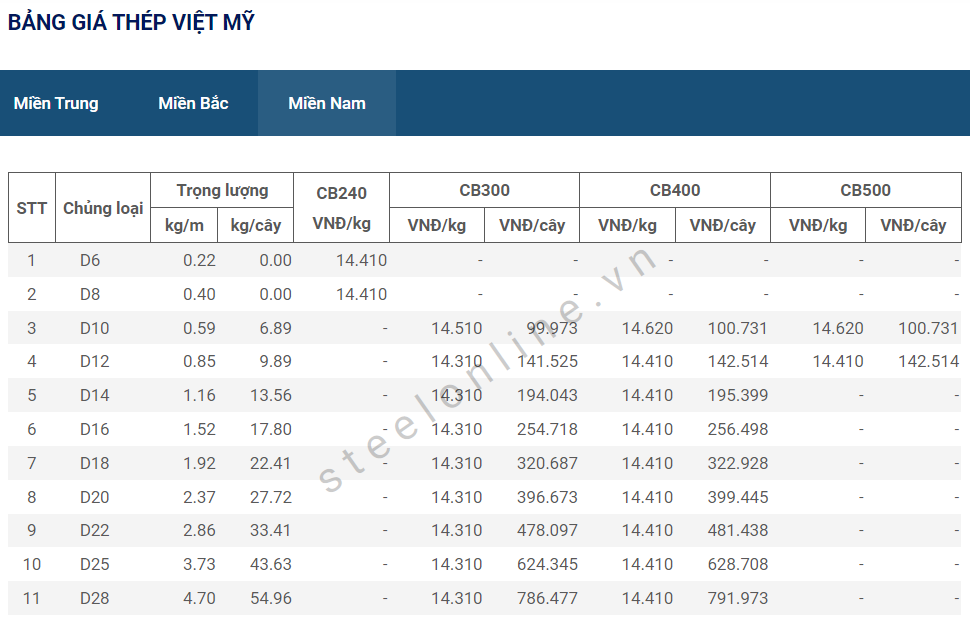The image size is (970, 625).
Task: Click the 2.37 kg/m weight for D20
Action: tap(199, 498)
